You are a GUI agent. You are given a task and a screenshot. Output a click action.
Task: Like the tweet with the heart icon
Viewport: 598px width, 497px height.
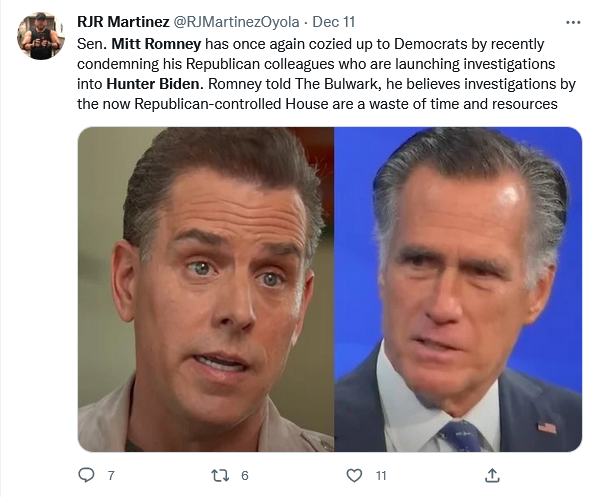tap(354, 475)
